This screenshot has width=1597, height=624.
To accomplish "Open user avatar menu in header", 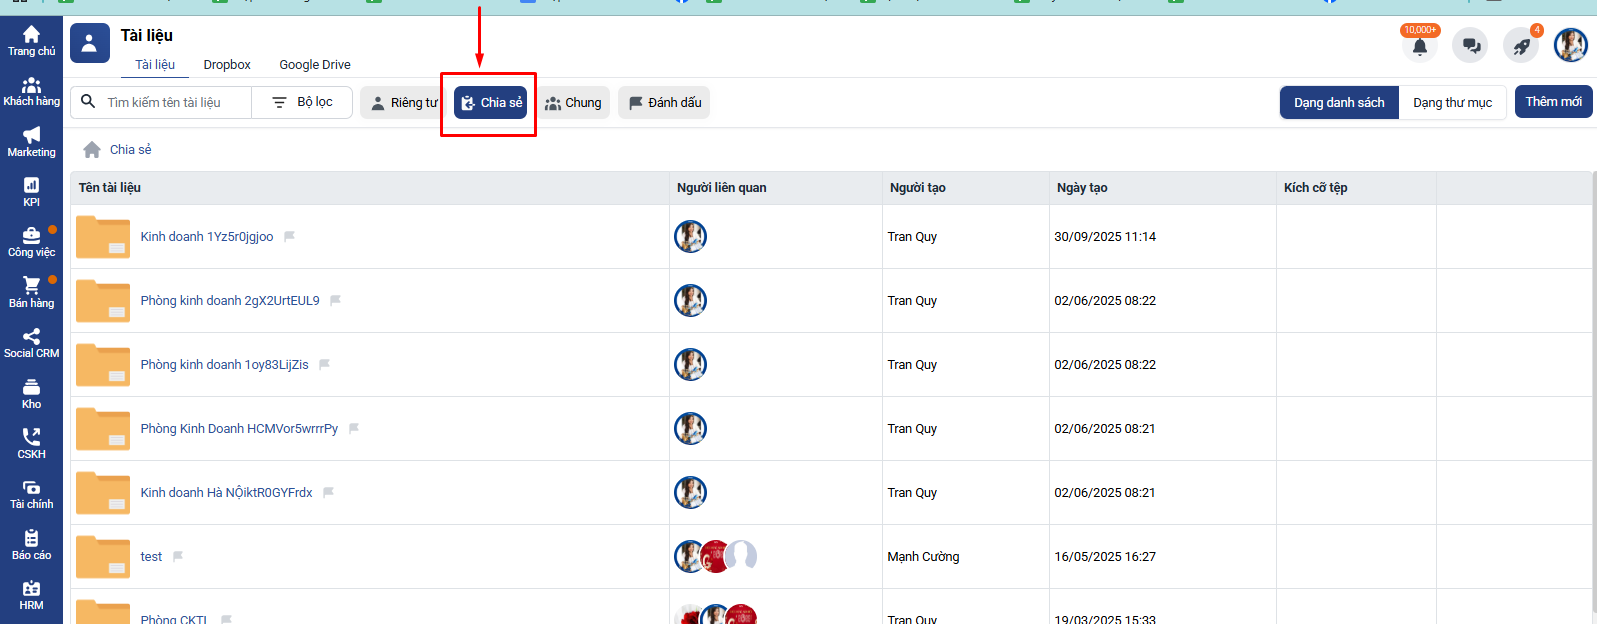I will (x=1570, y=45).
